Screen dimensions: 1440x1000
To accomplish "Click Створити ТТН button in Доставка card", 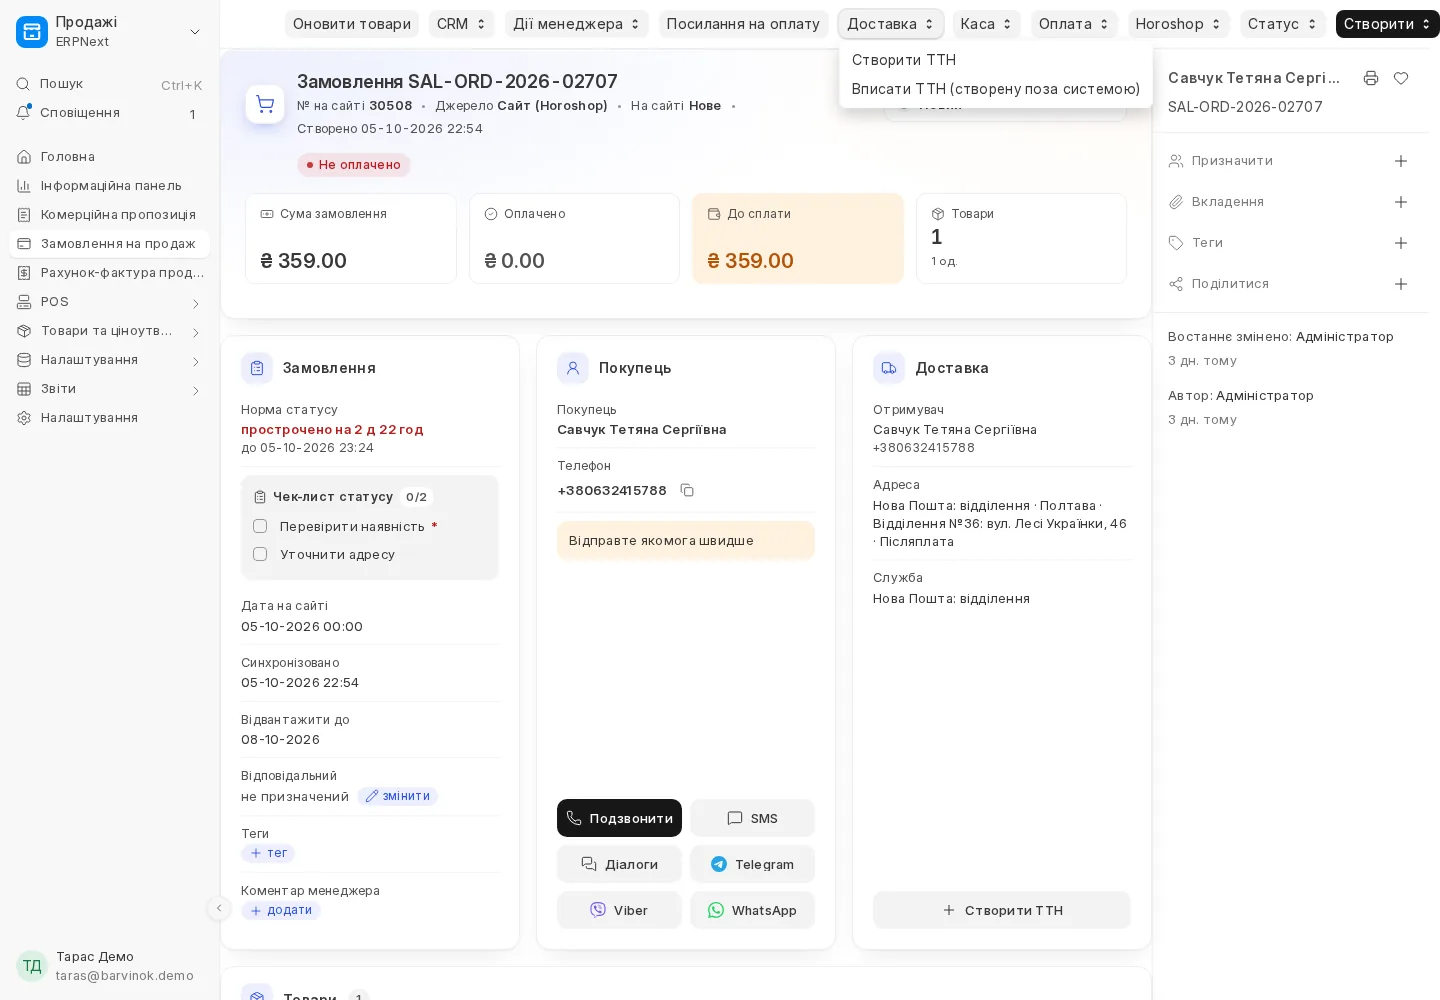I will point(1001,910).
